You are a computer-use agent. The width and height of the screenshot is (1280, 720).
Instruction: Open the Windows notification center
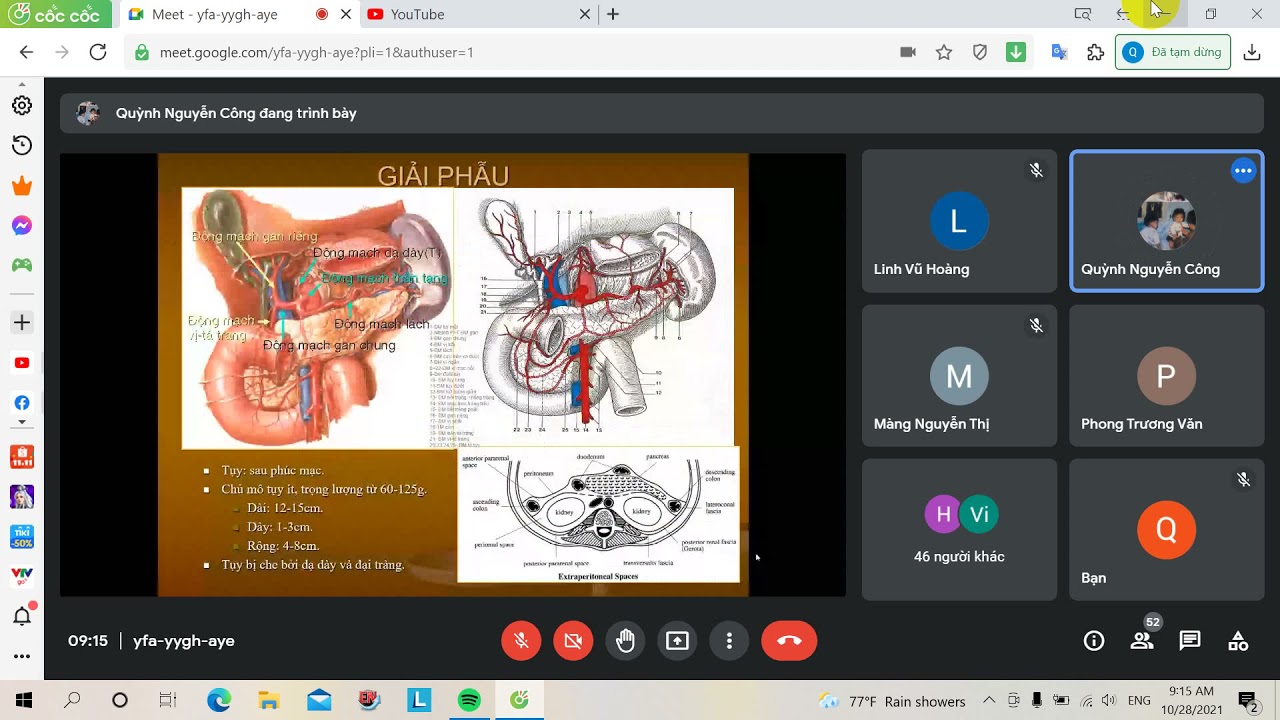1248,700
